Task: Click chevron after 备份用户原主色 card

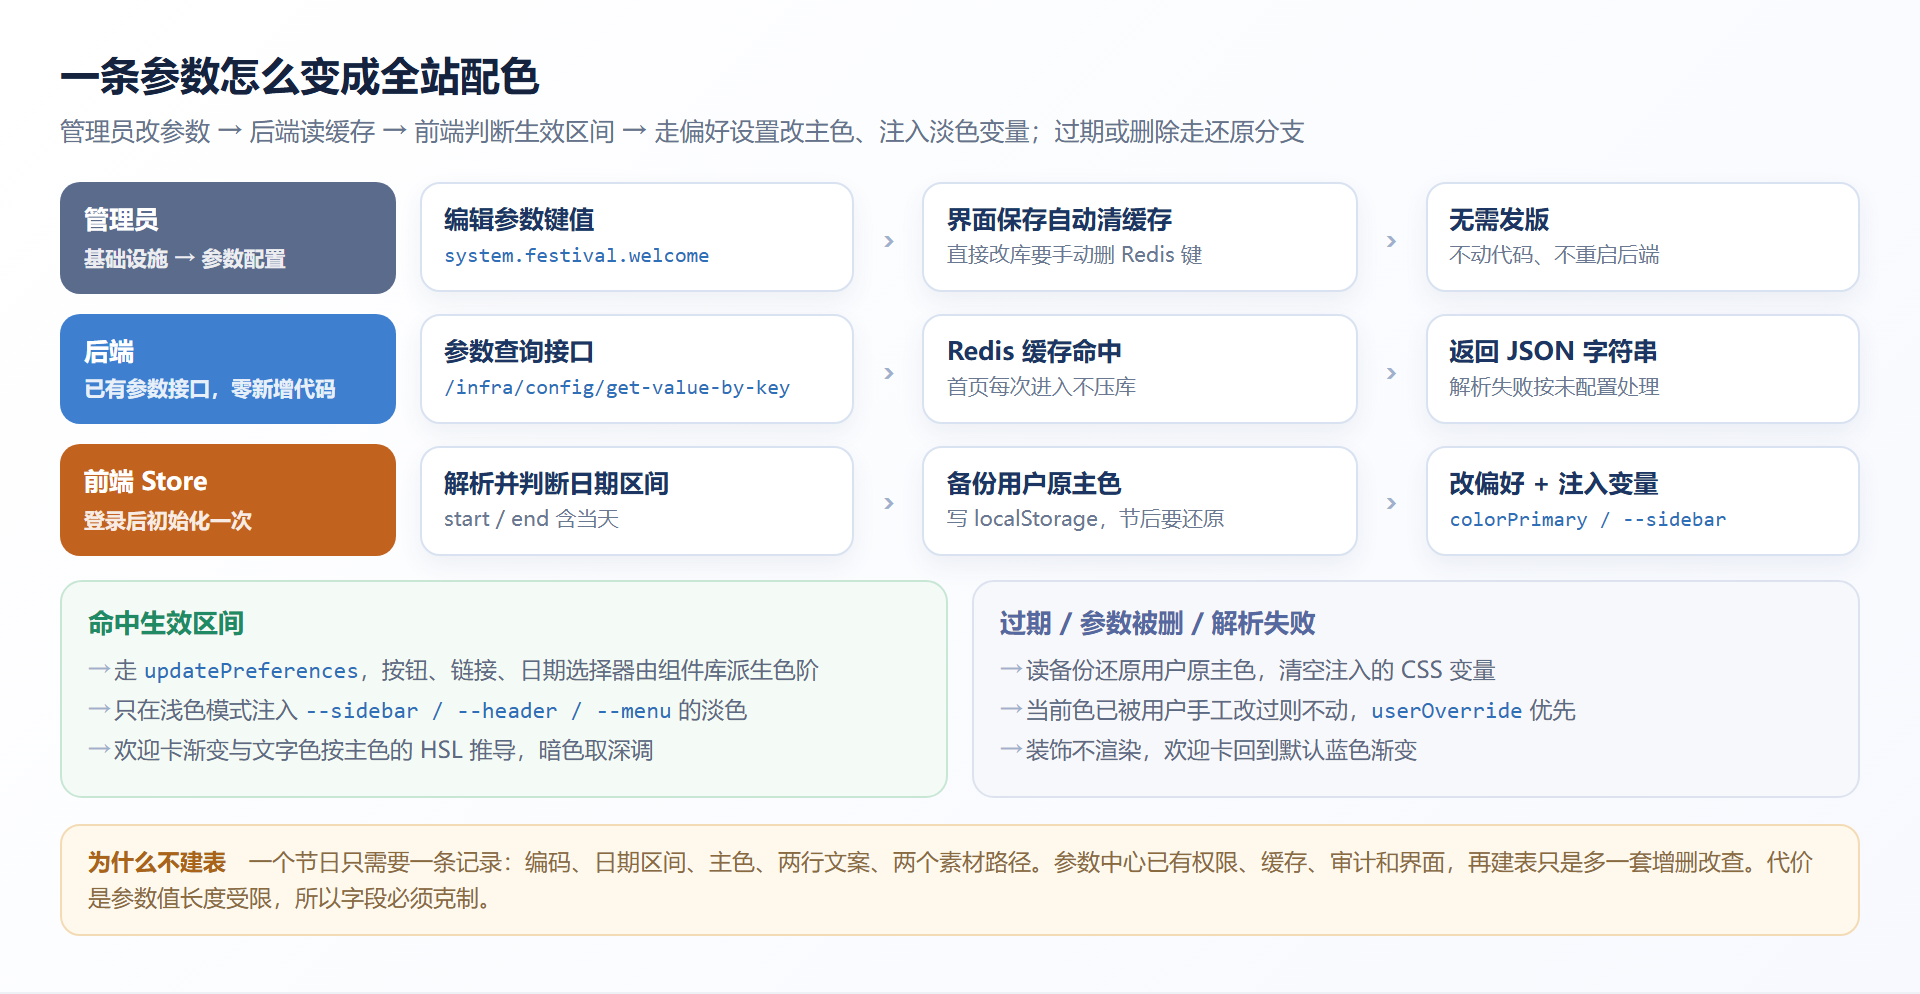Action: pyautogui.click(x=1391, y=503)
